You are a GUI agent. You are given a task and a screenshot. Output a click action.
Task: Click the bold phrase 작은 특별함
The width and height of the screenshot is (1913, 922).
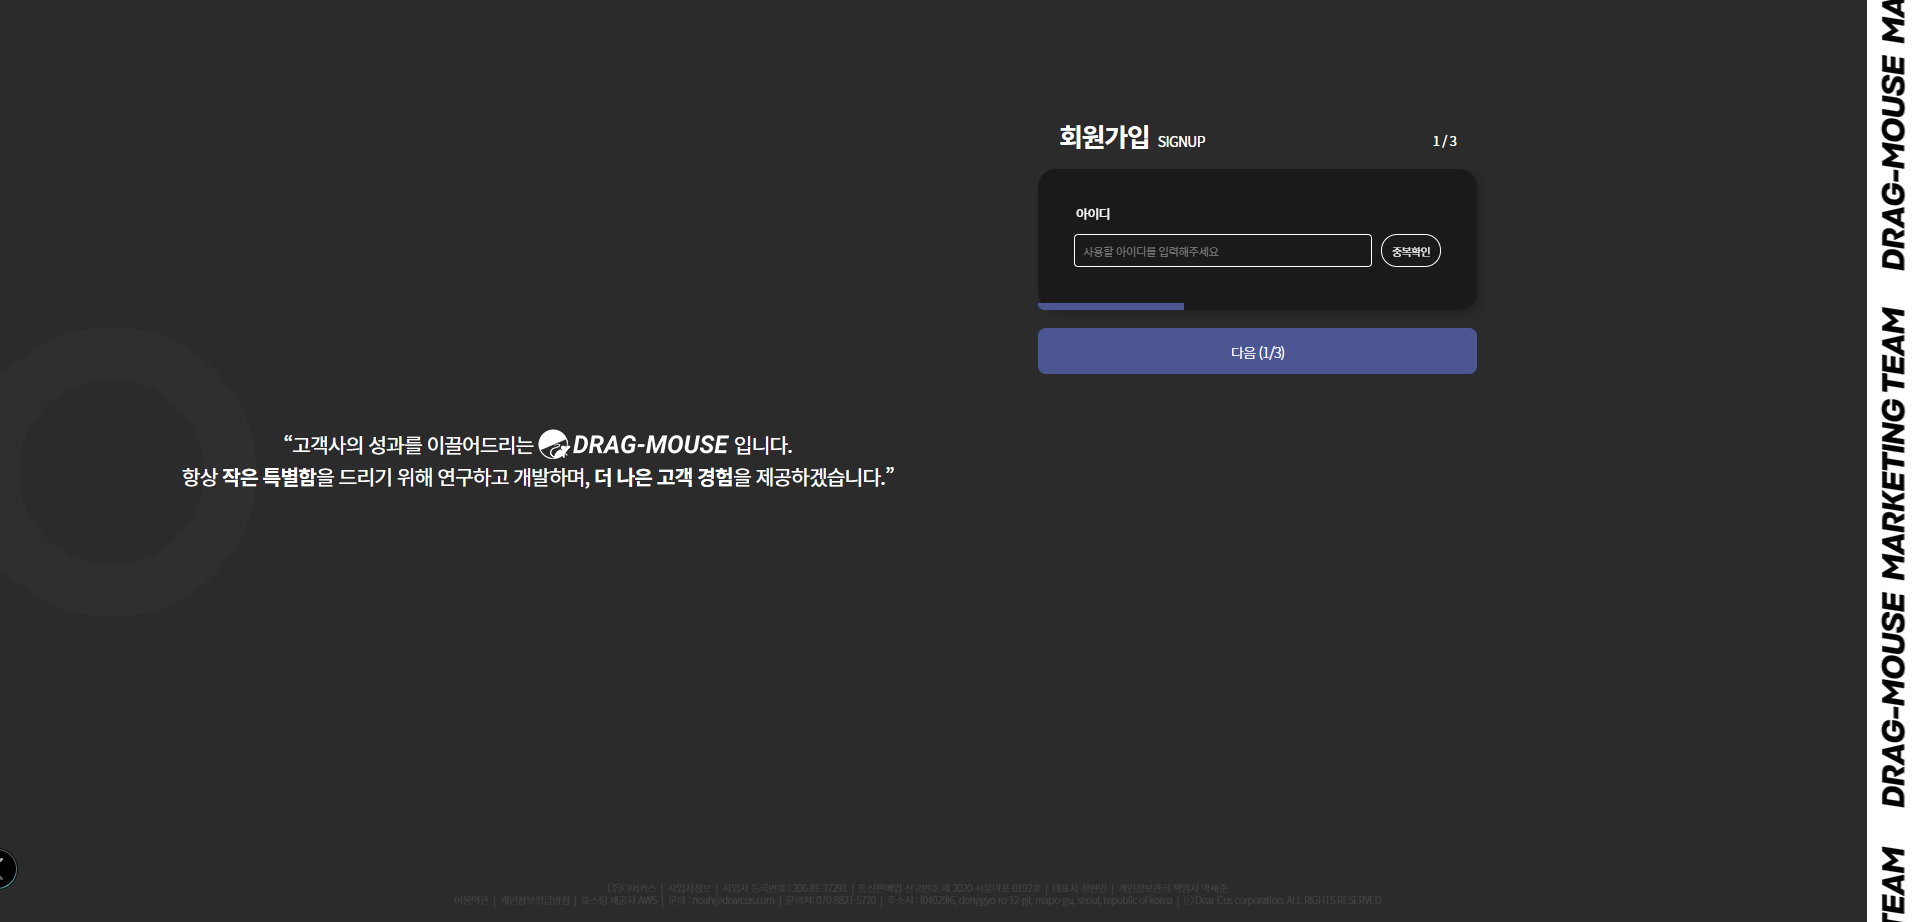coord(269,477)
